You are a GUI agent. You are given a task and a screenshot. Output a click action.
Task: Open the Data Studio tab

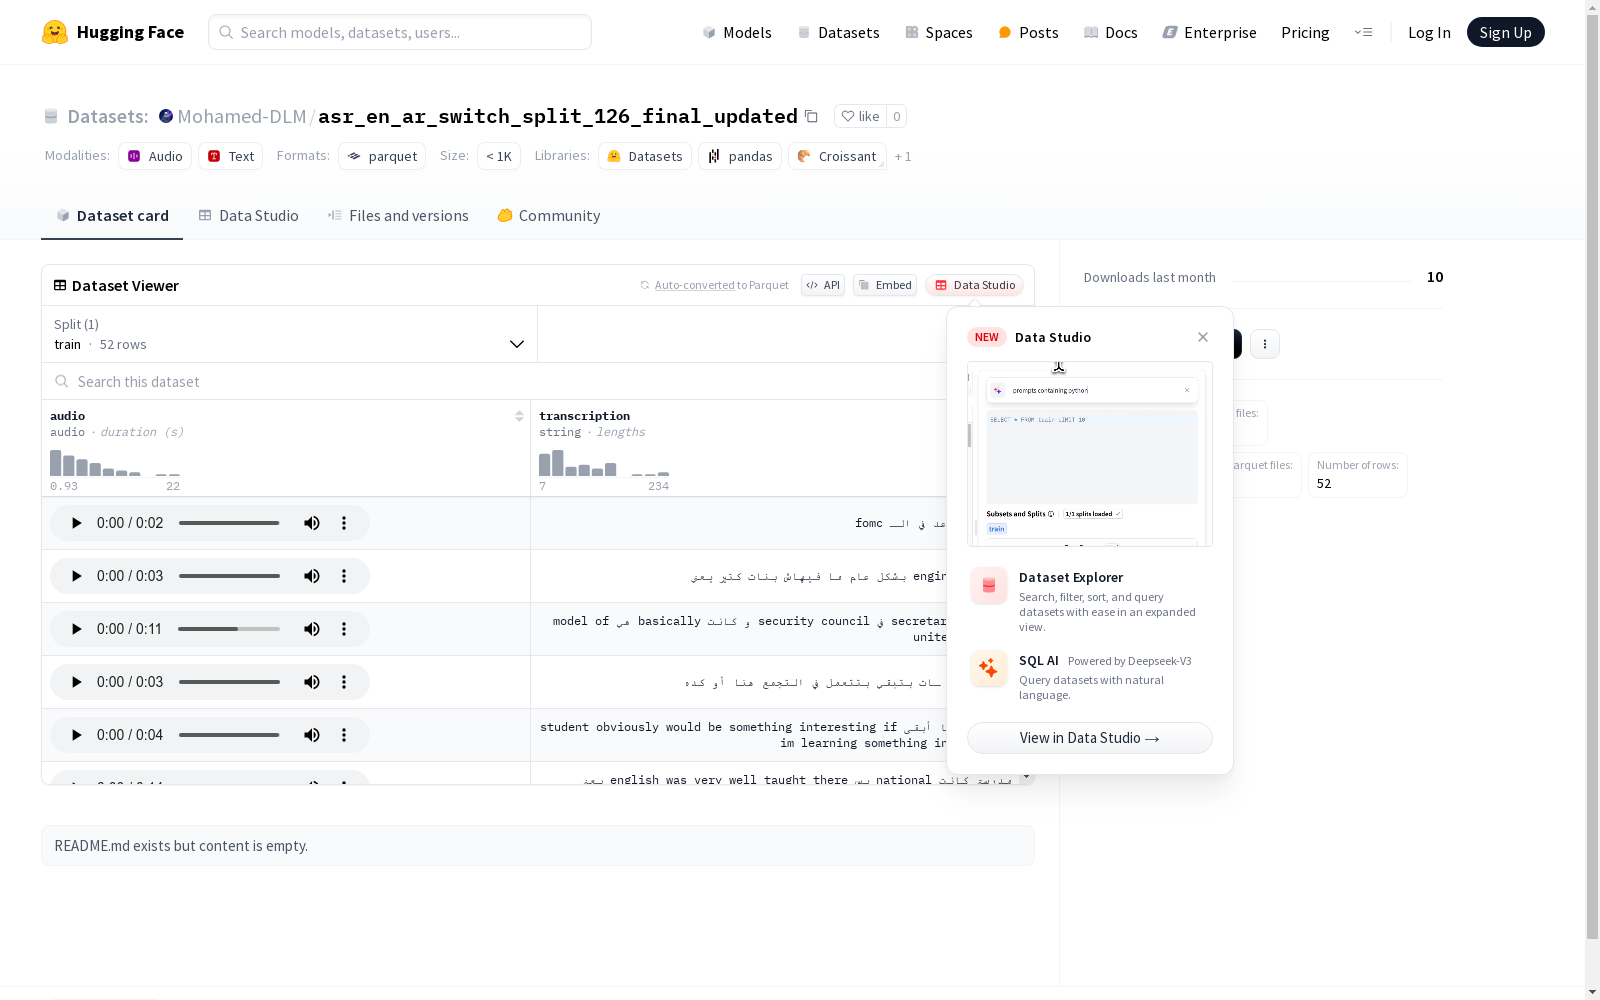click(x=249, y=216)
